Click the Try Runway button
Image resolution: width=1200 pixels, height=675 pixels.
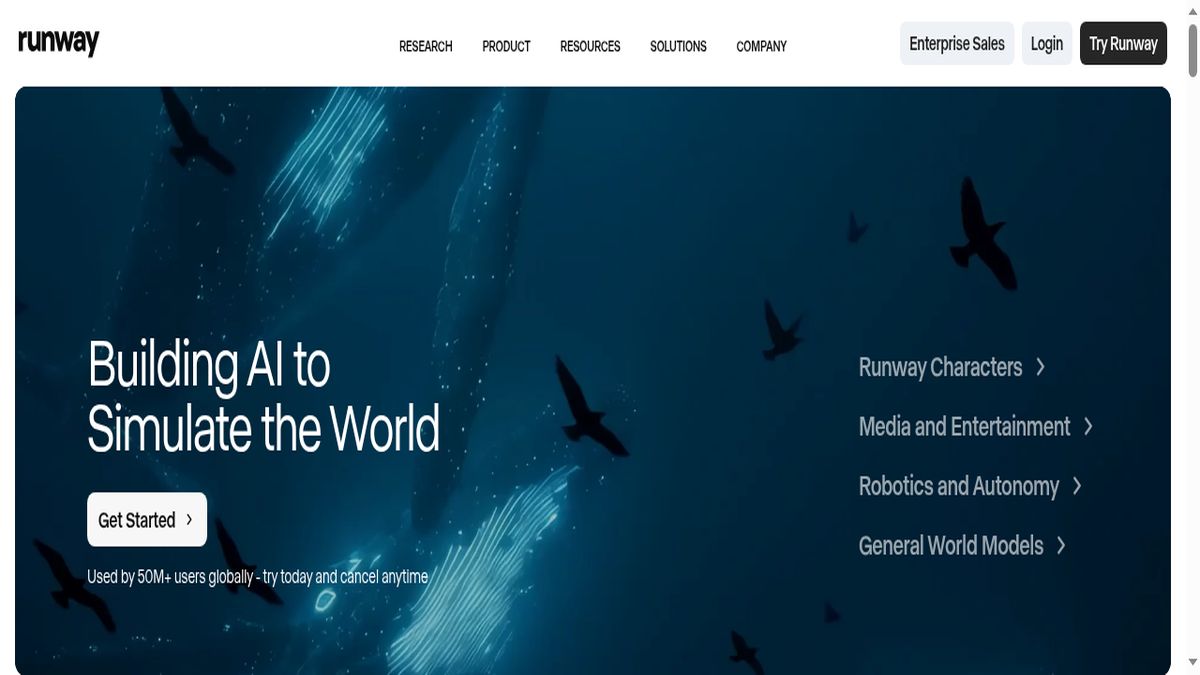click(1123, 43)
